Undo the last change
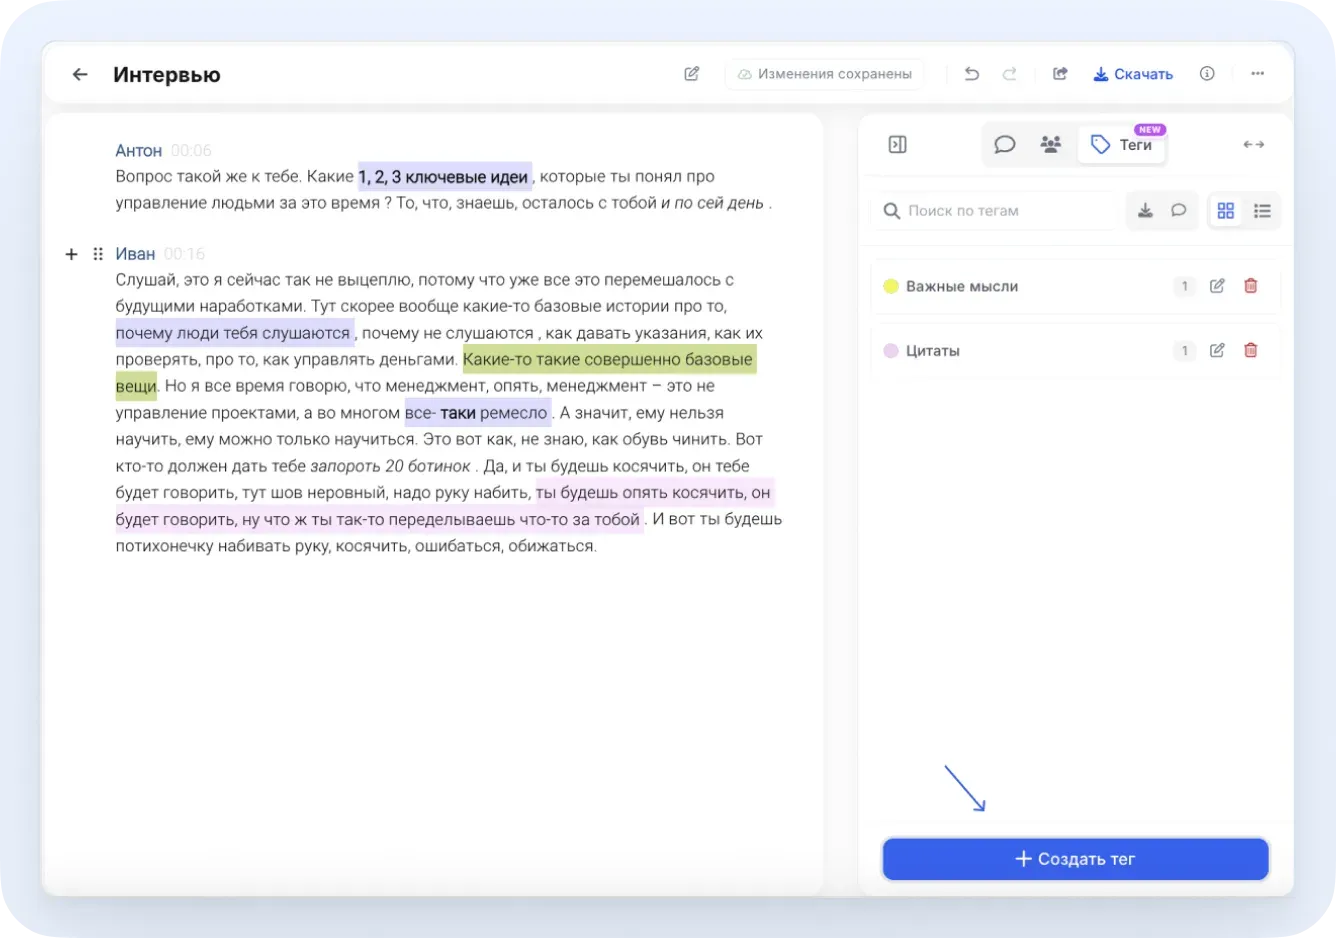 (x=971, y=74)
